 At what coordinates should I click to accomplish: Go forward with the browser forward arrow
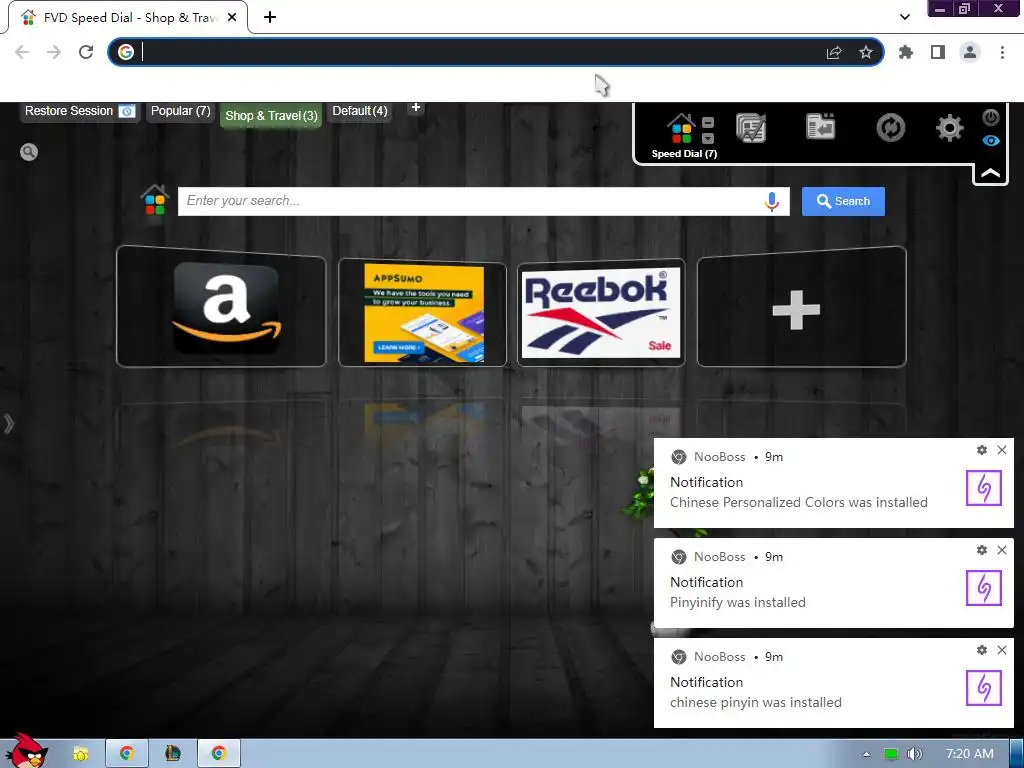(x=54, y=52)
